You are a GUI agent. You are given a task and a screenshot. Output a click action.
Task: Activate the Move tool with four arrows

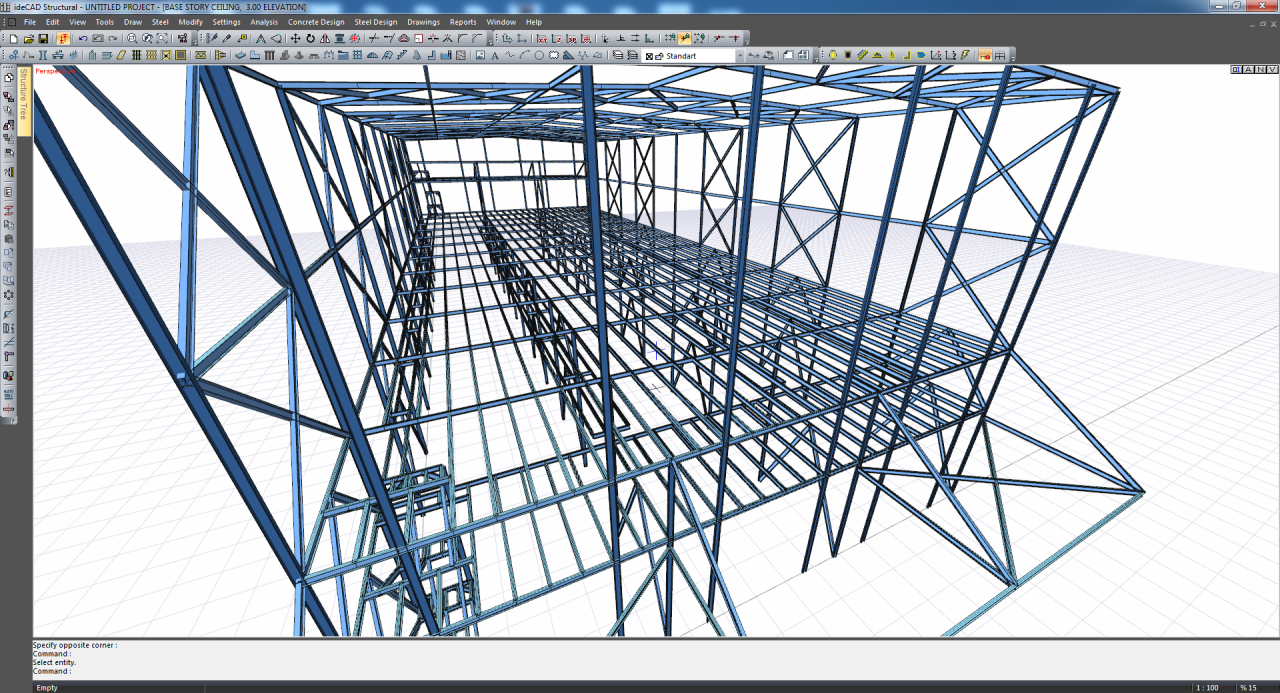point(295,38)
